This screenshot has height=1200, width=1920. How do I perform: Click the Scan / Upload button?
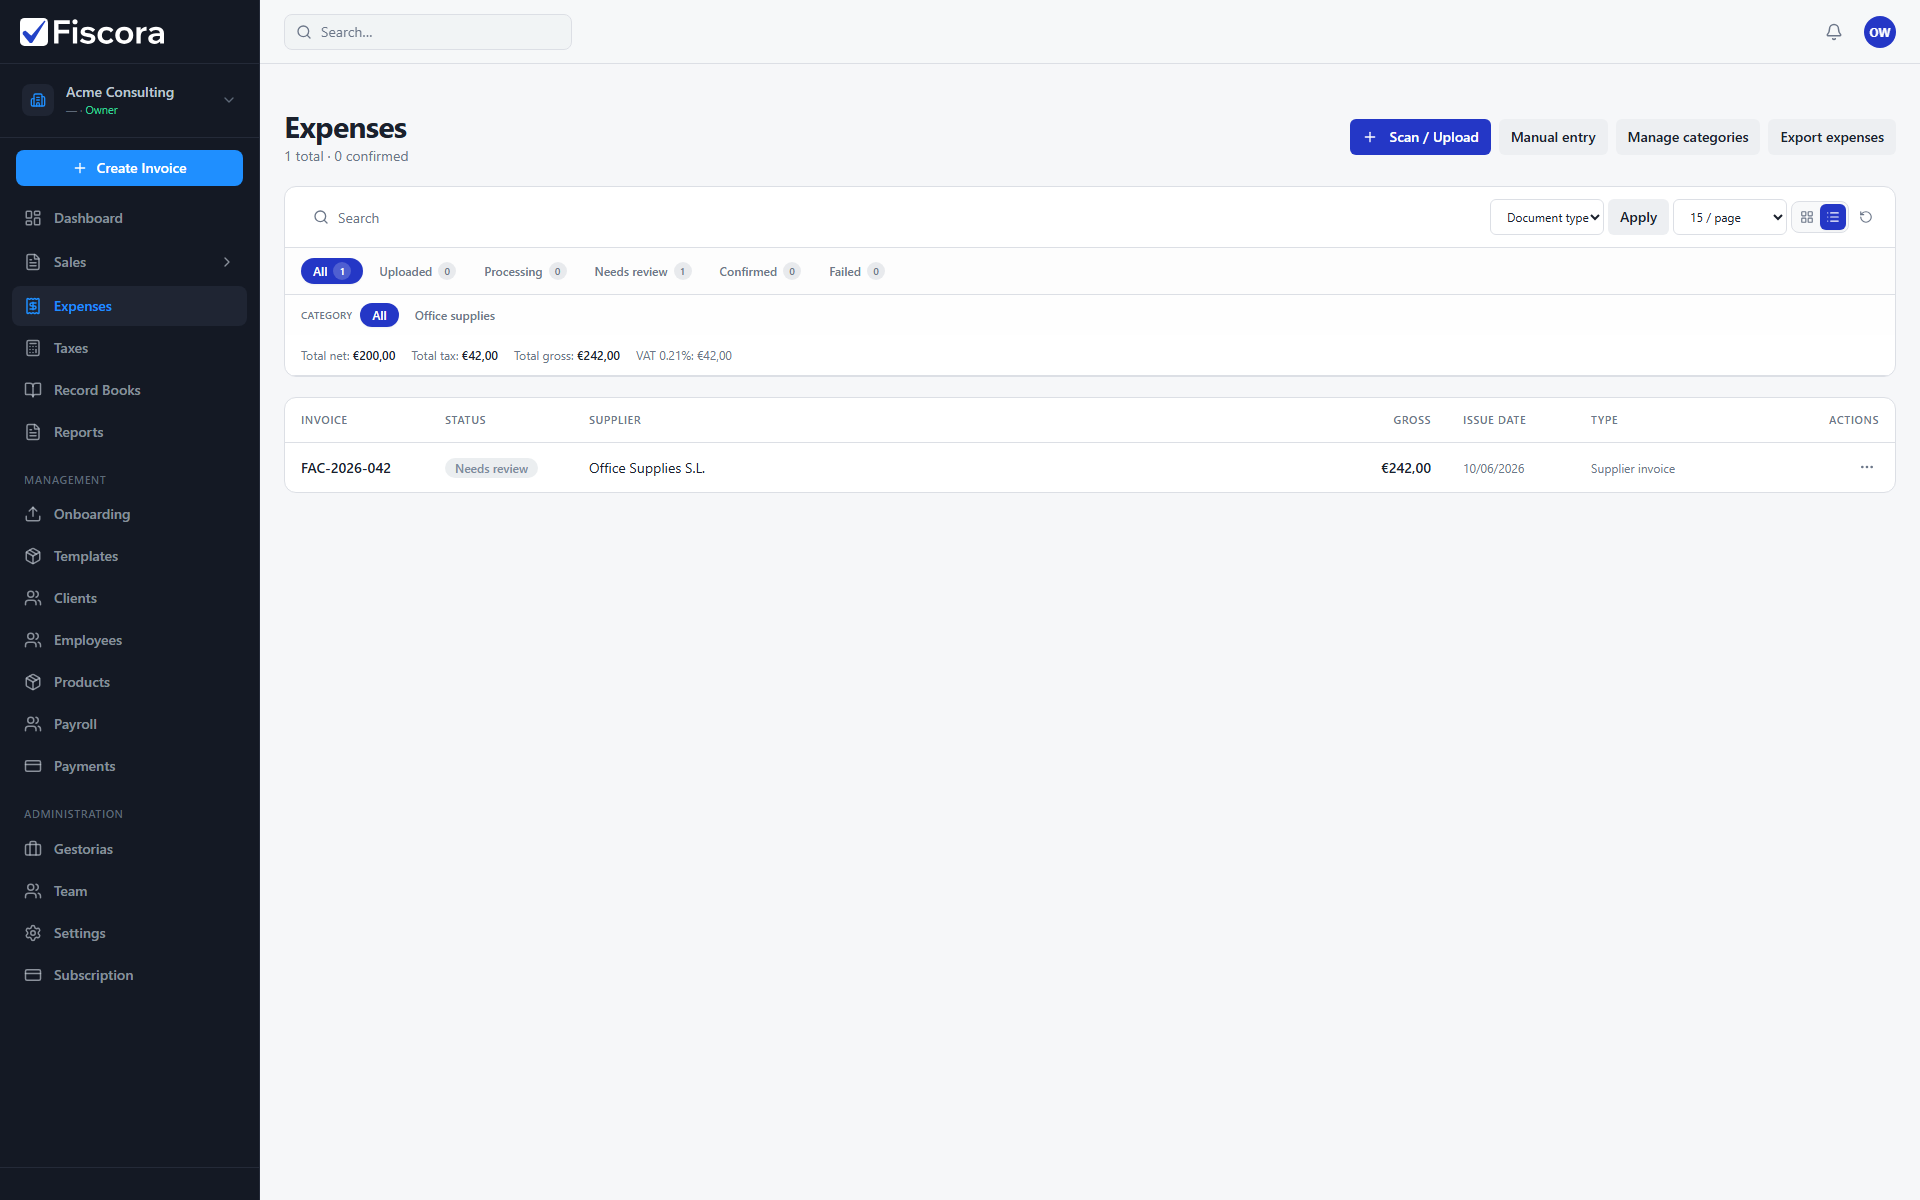pos(1420,137)
